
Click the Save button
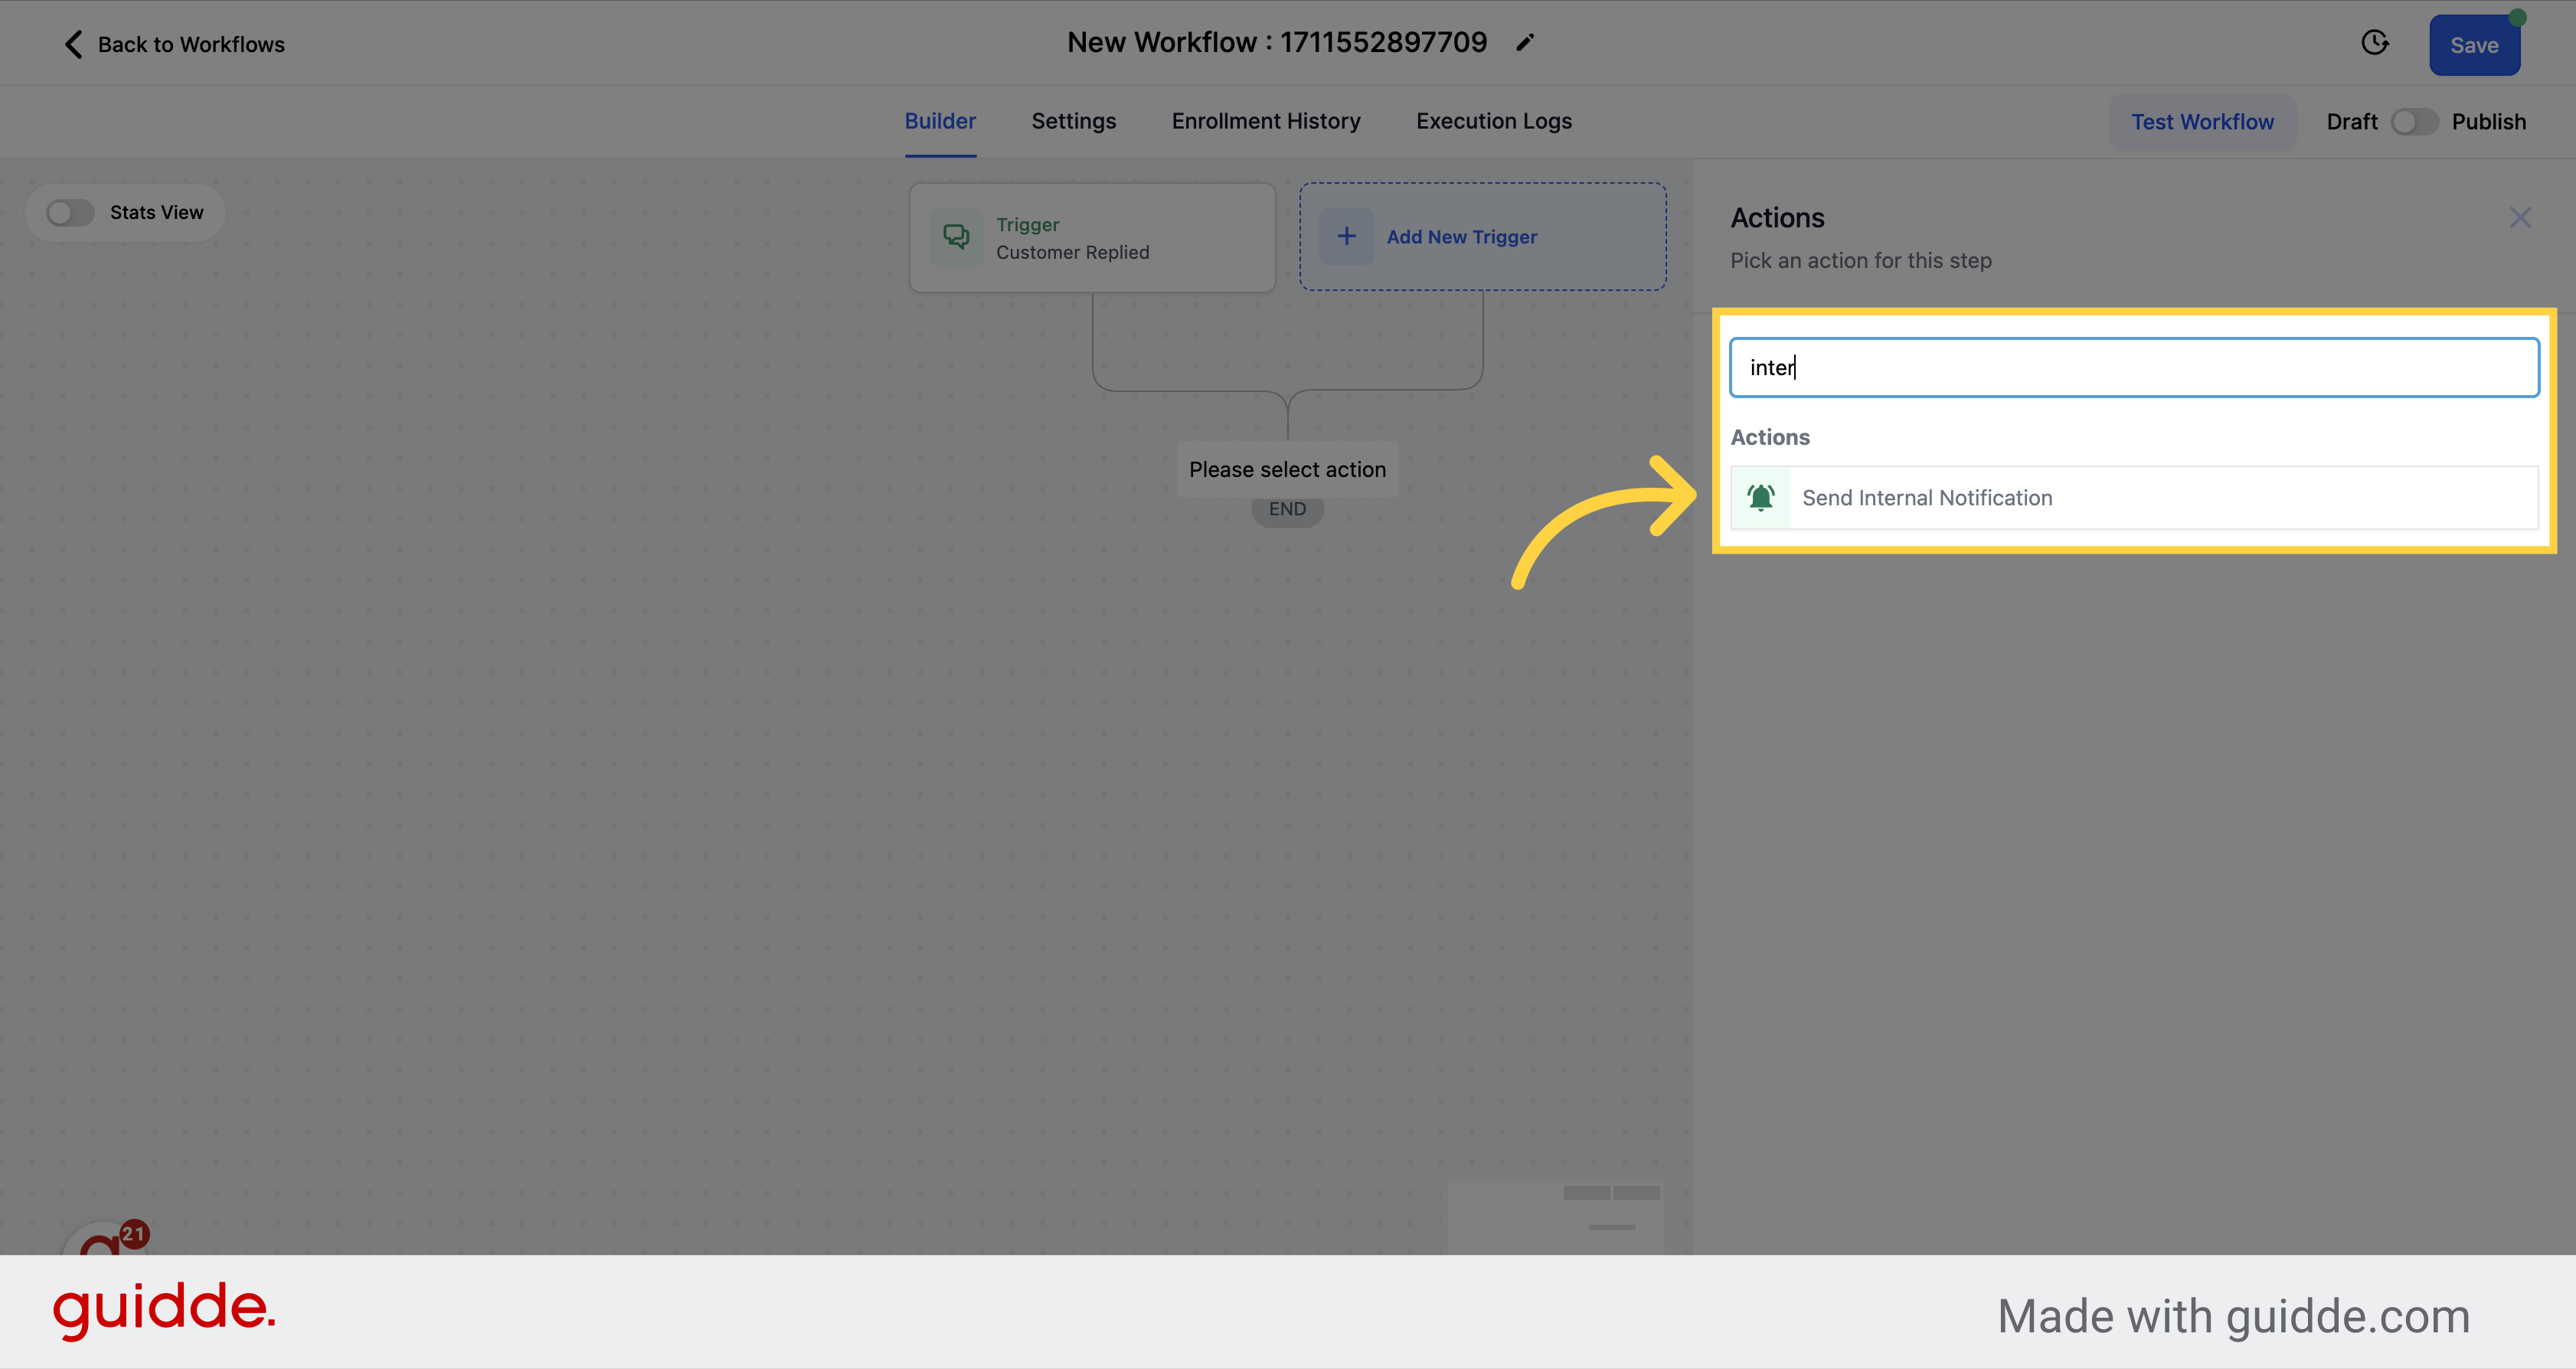(x=2476, y=43)
